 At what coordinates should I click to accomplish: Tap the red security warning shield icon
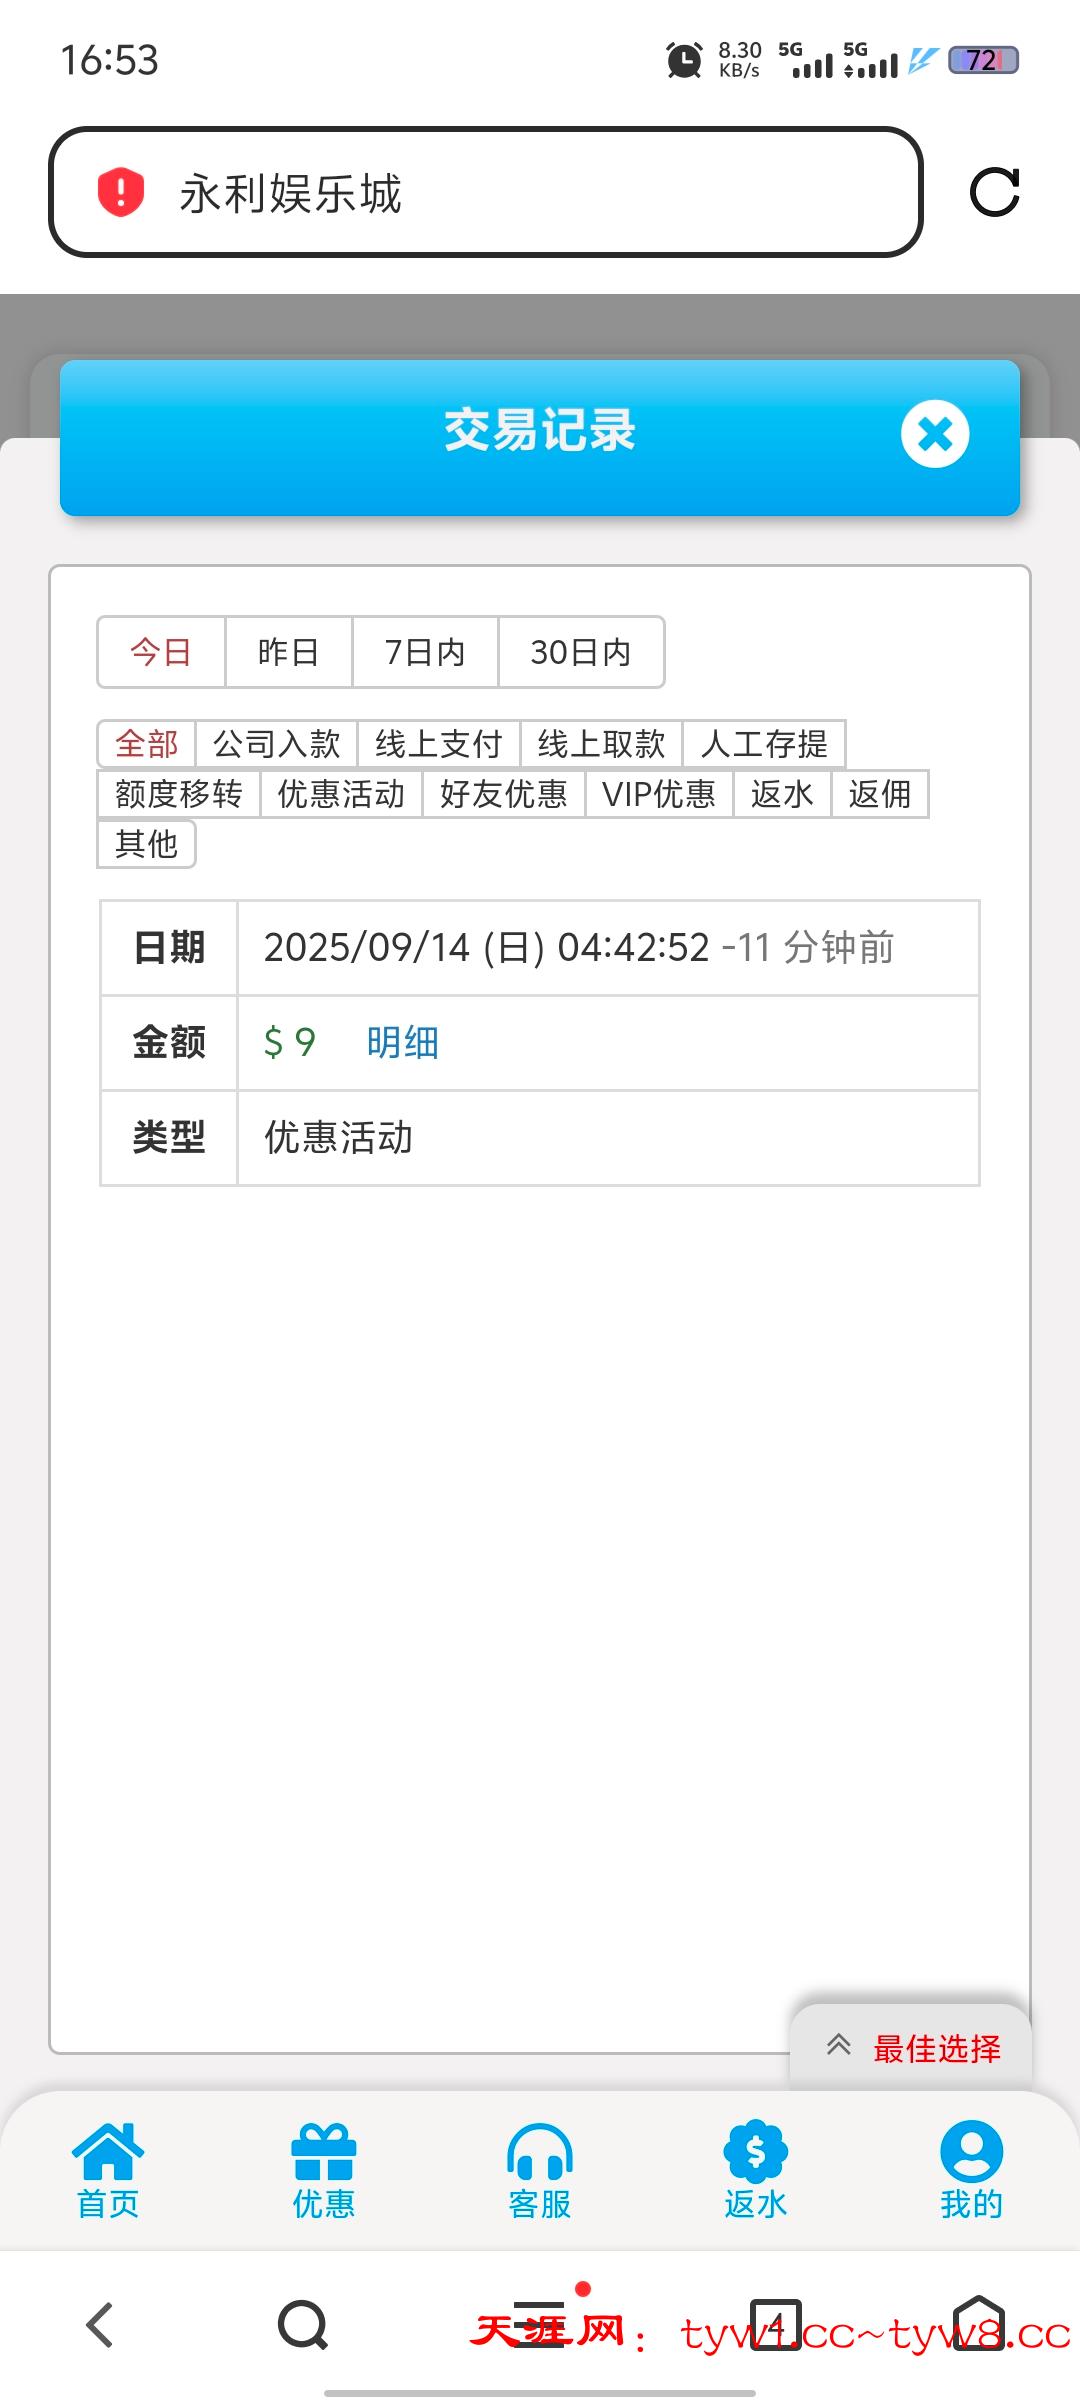point(120,194)
